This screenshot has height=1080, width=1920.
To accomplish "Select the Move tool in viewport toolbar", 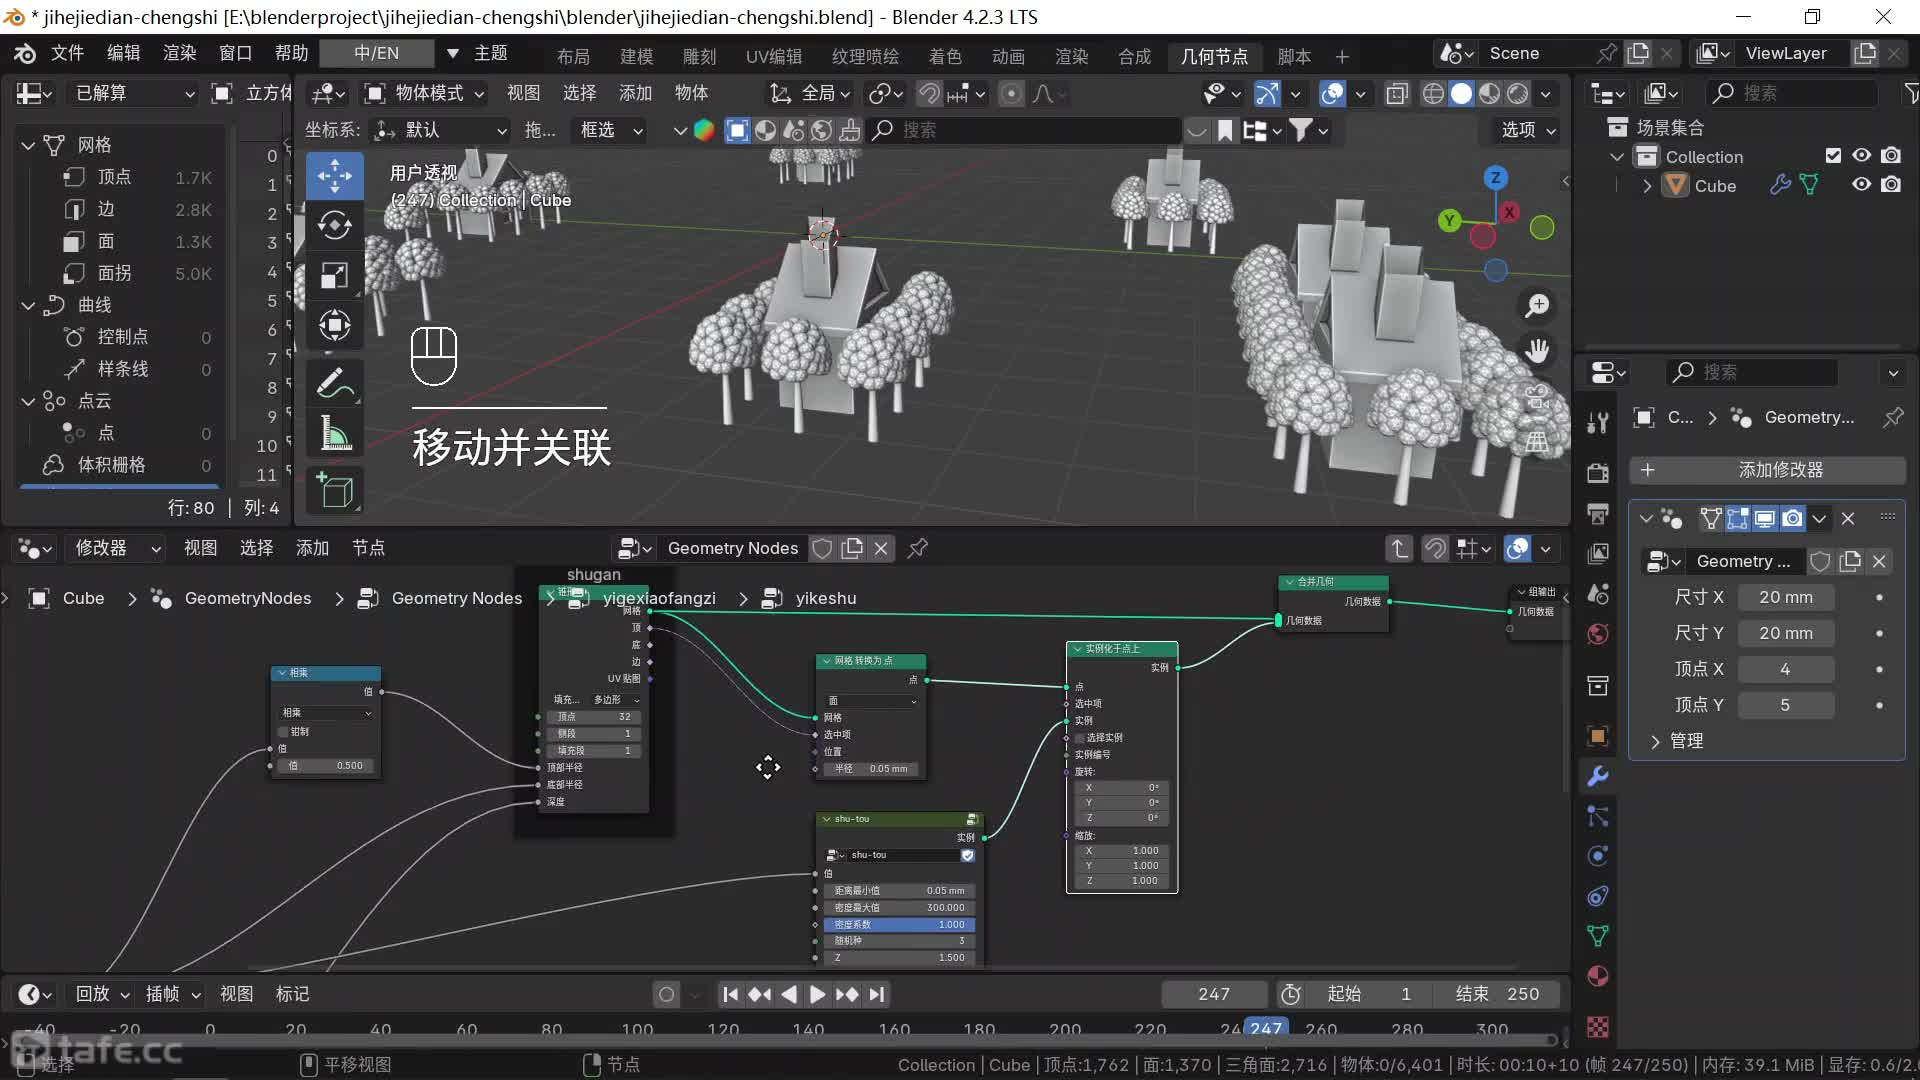I will click(x=334, y=176).
